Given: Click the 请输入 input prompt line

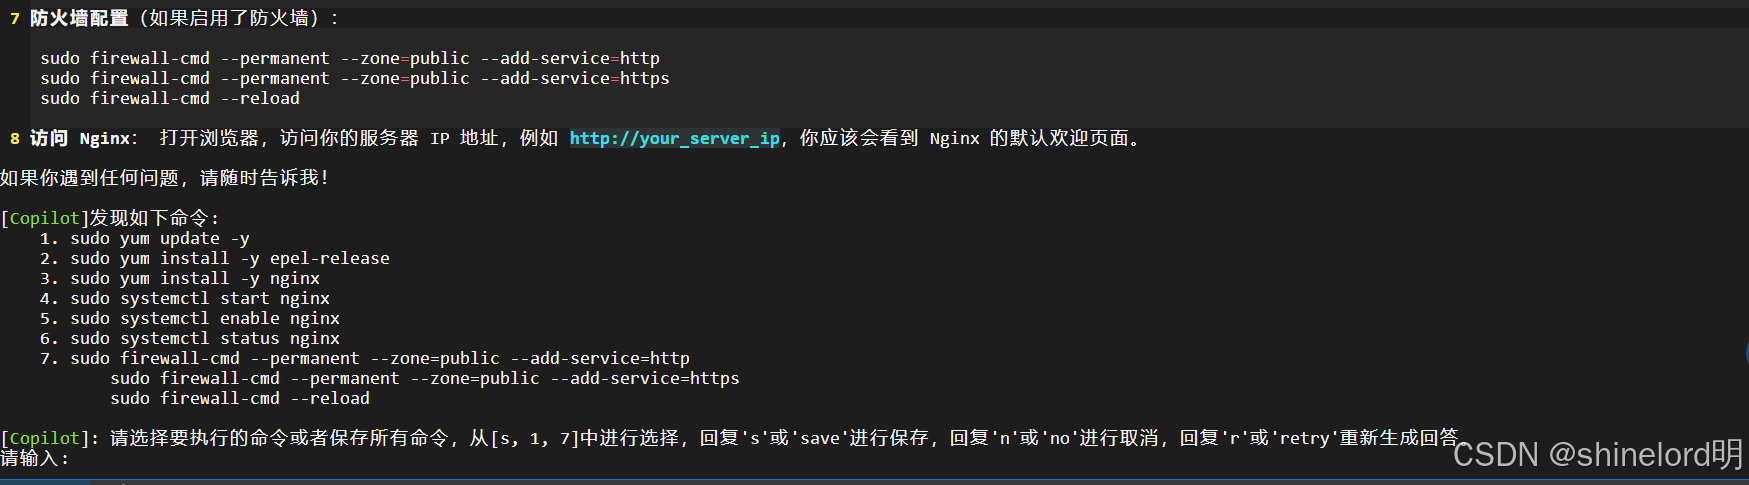Looking at the screenshot, I should (35, 458).
